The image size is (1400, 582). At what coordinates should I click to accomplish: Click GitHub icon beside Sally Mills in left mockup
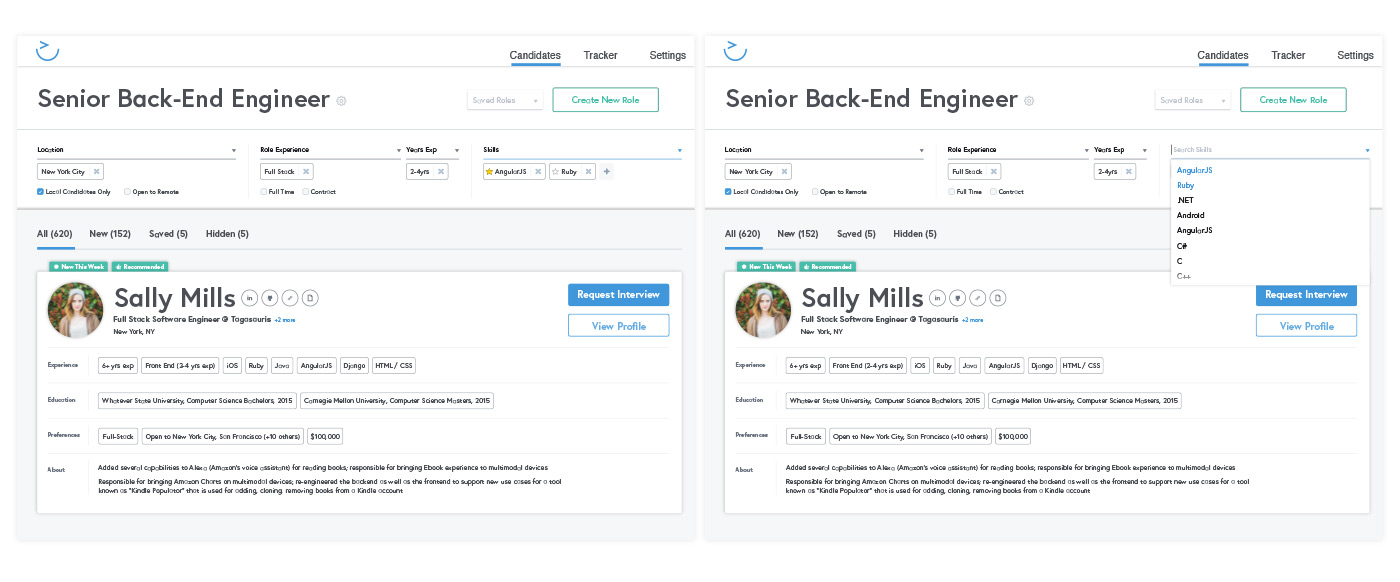click(x=270, y=298)
